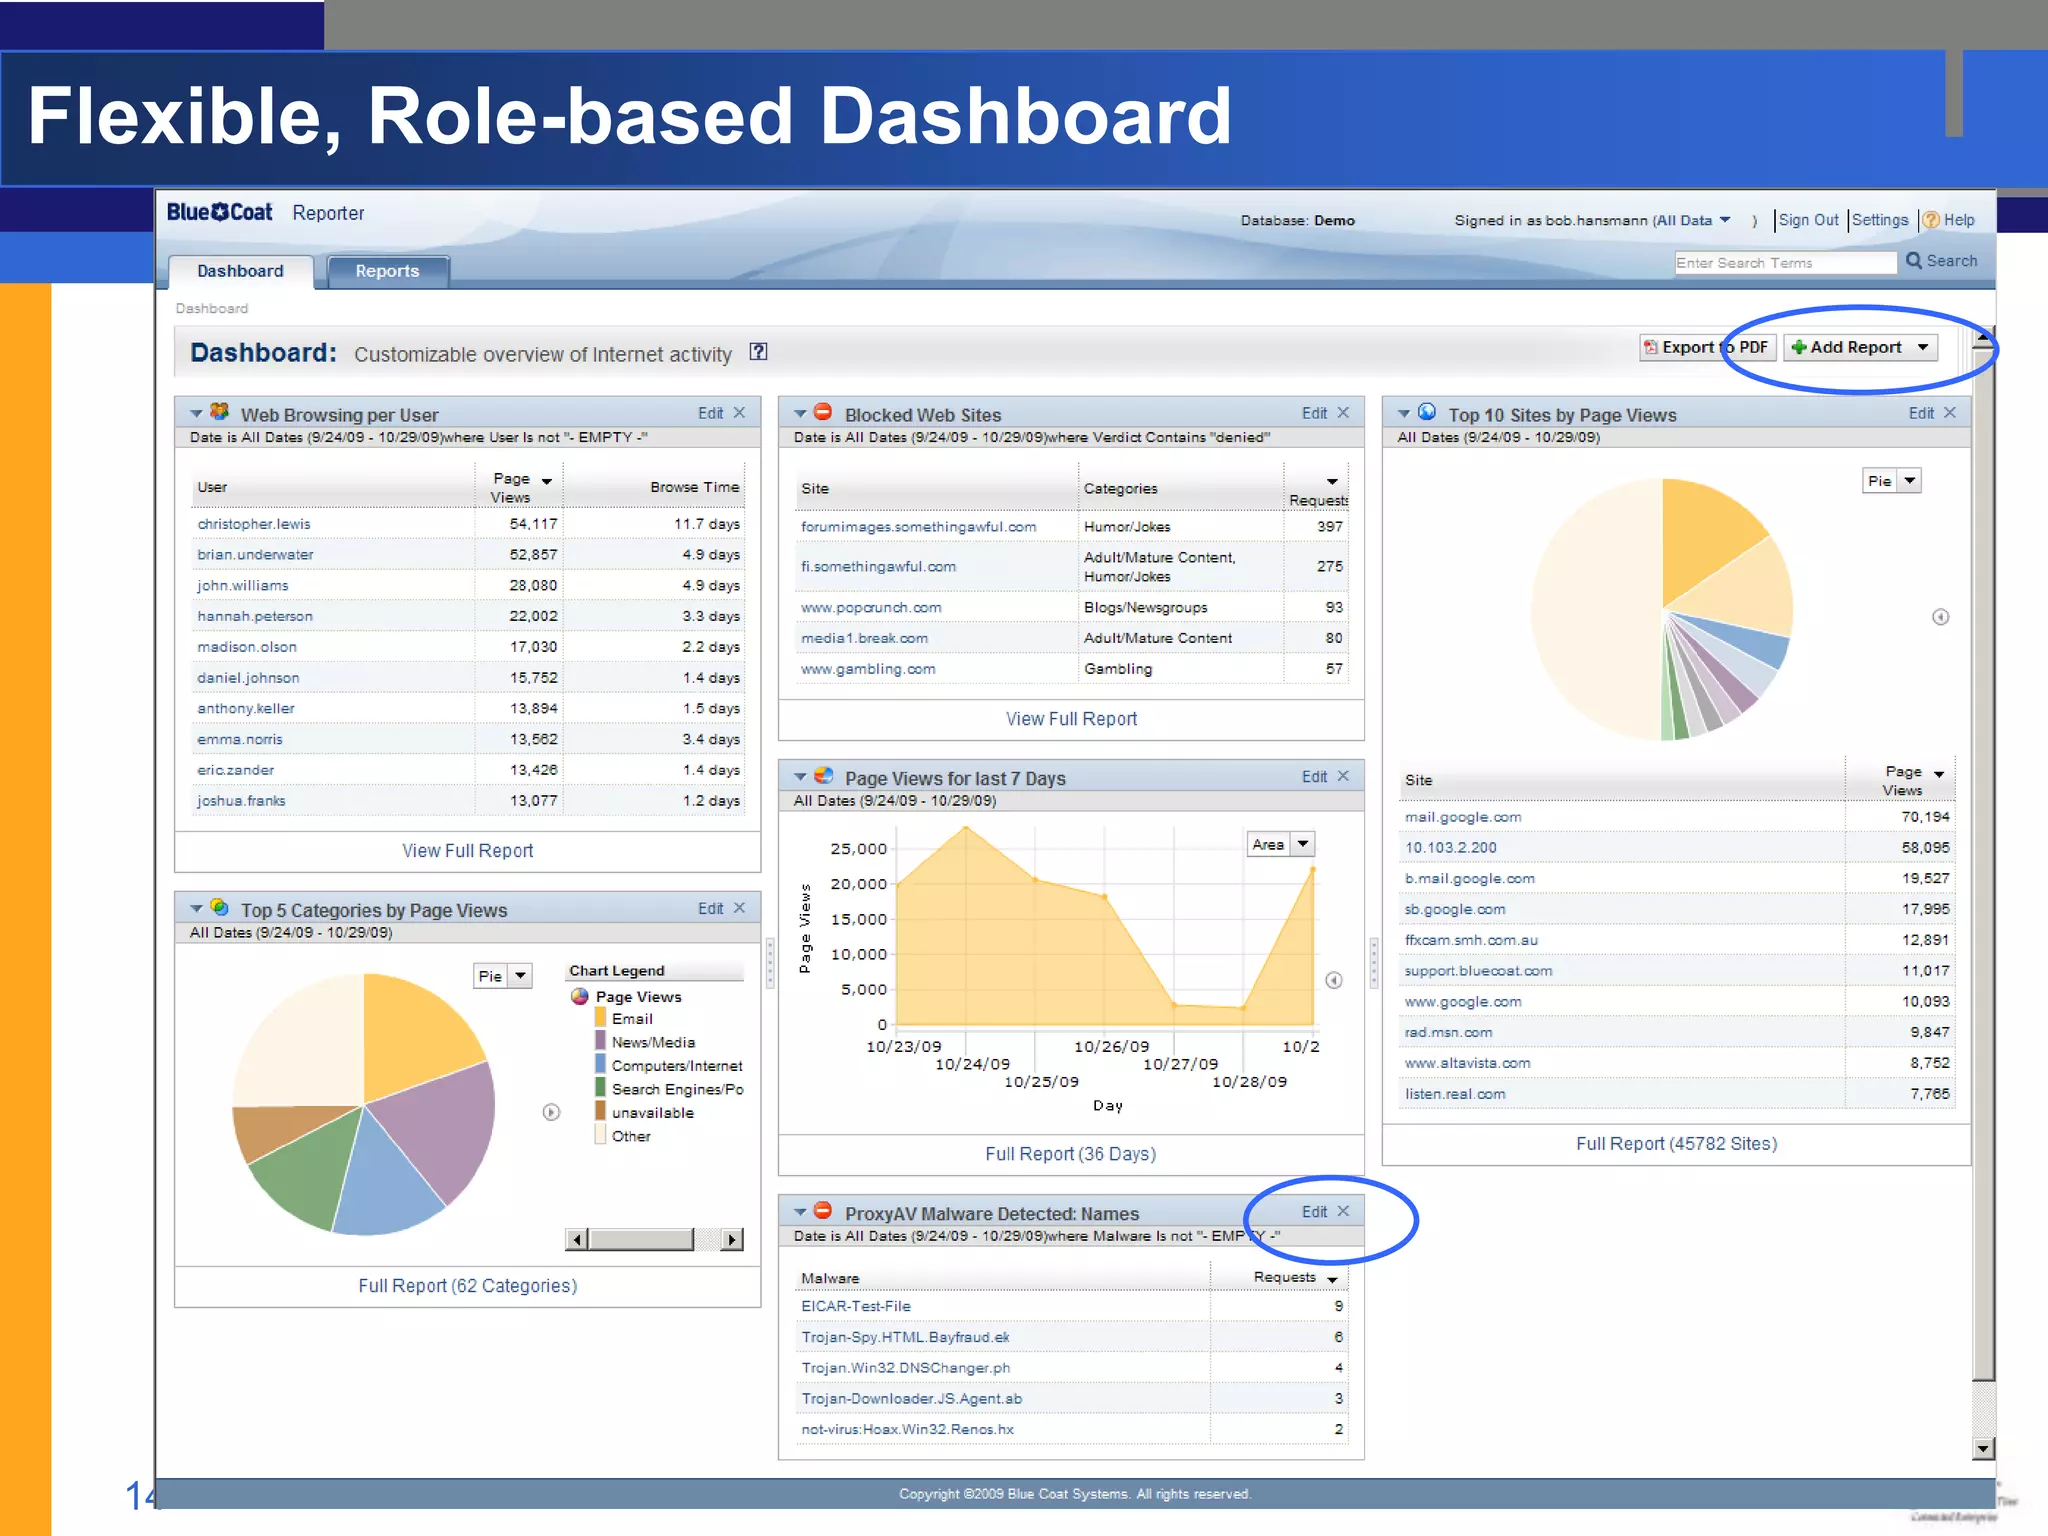Open Pie chart type dropdown in Top 10 Sites
Screen dimensions: 2048x1536
pyautogui.click(x=1909, y=481)
